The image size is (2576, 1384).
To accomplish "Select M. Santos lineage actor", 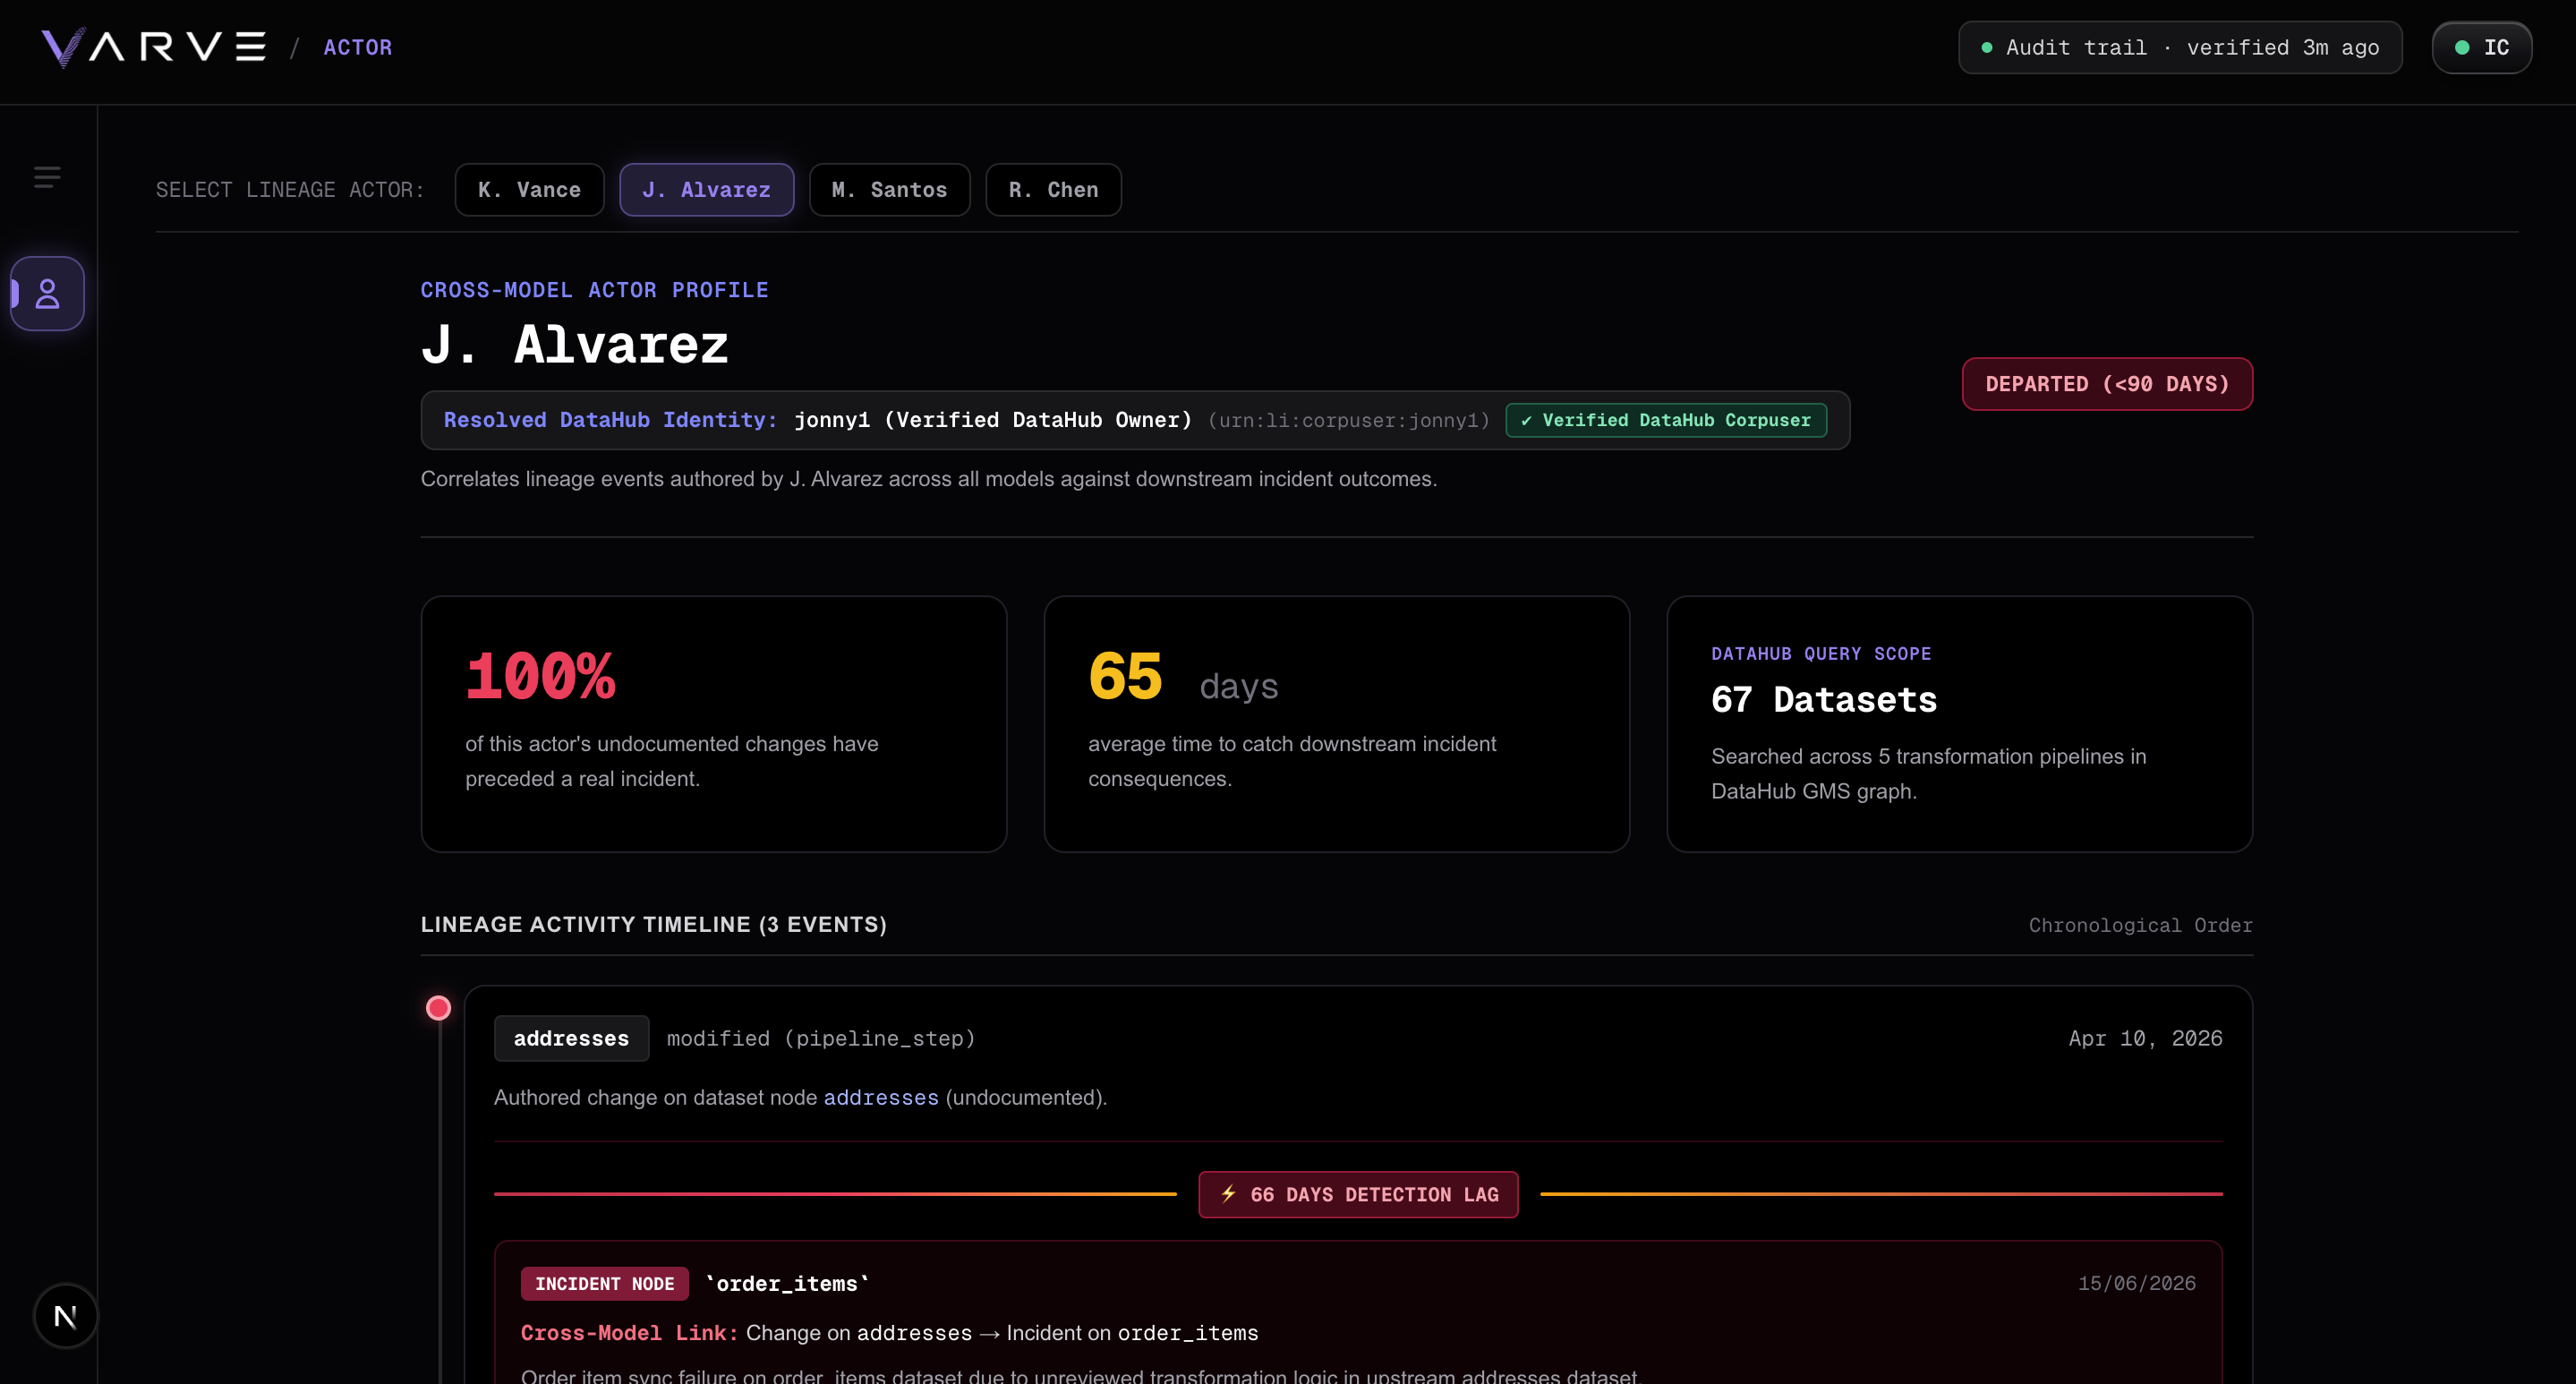I will pyautogui.click(x=889, y=190).
